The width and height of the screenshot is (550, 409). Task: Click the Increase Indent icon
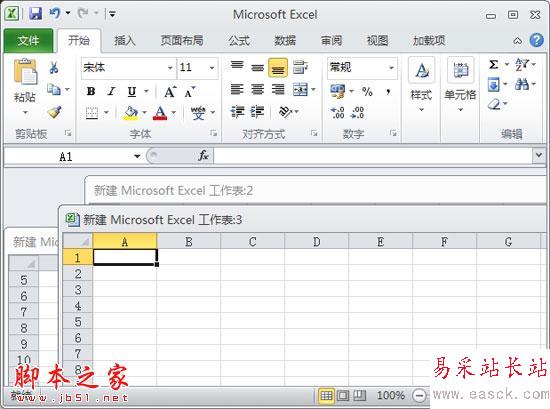pos(257,112)
